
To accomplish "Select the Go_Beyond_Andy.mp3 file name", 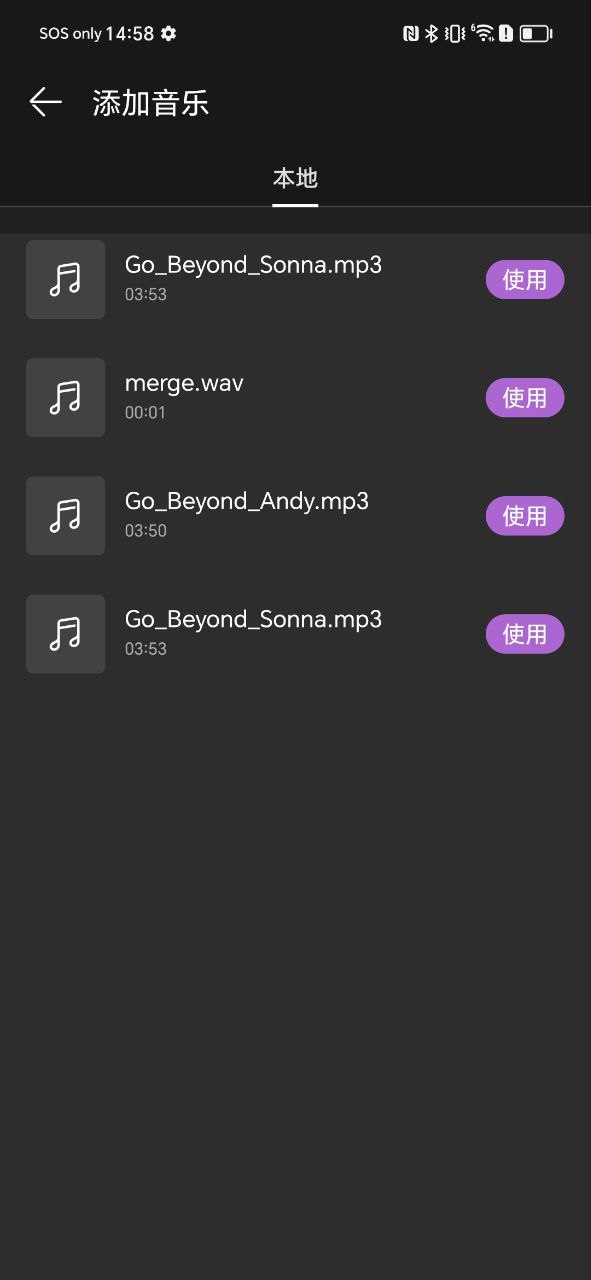I will click(x=247, y=501).
